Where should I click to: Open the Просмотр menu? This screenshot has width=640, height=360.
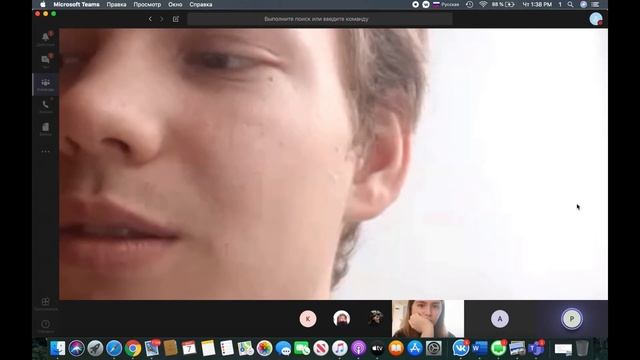click(147, 4)
